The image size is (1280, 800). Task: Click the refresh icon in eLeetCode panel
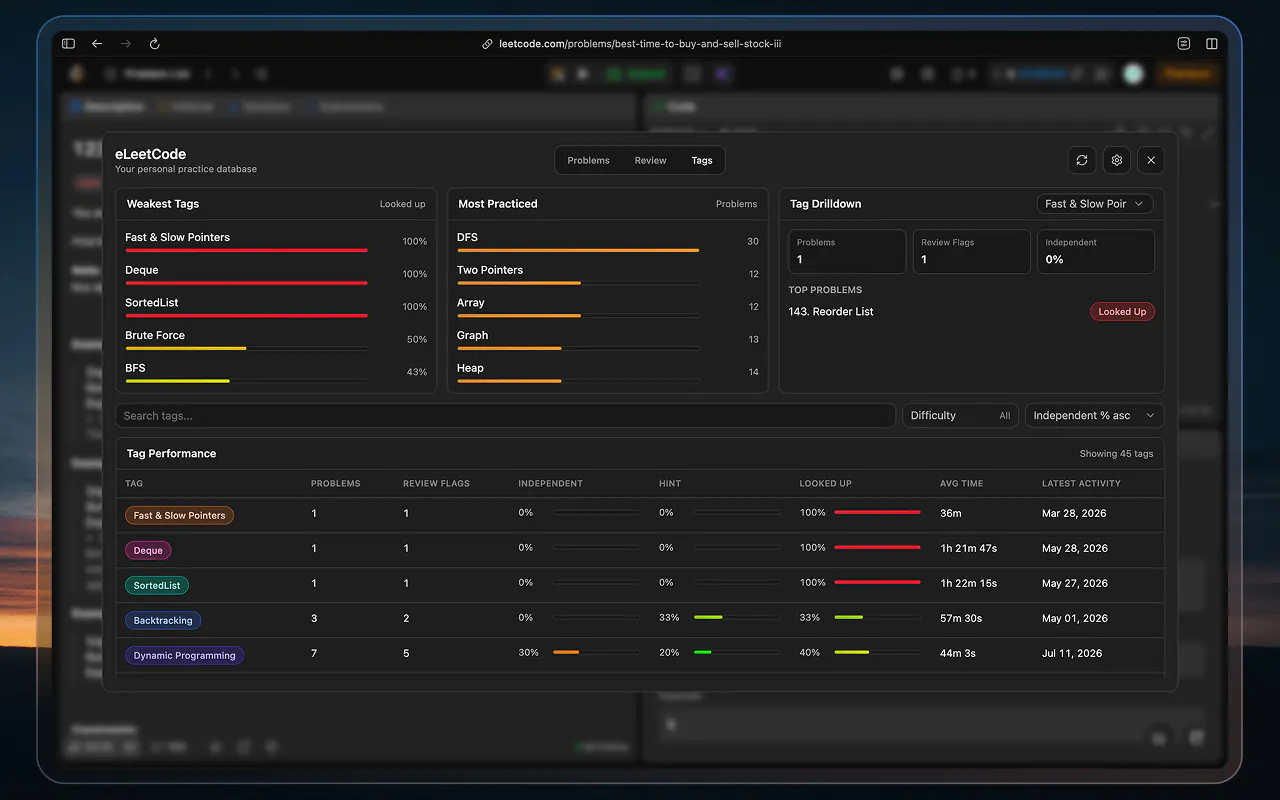(1082, 160)
